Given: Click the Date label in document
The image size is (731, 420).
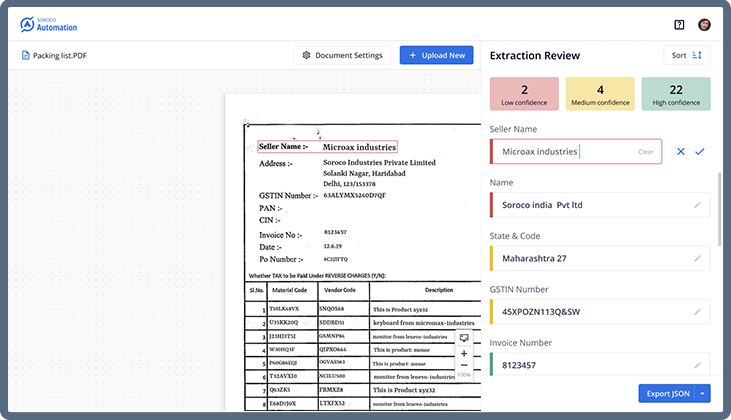Looking at the screenshot, I should pyautogui.click(x=270, y=247).
